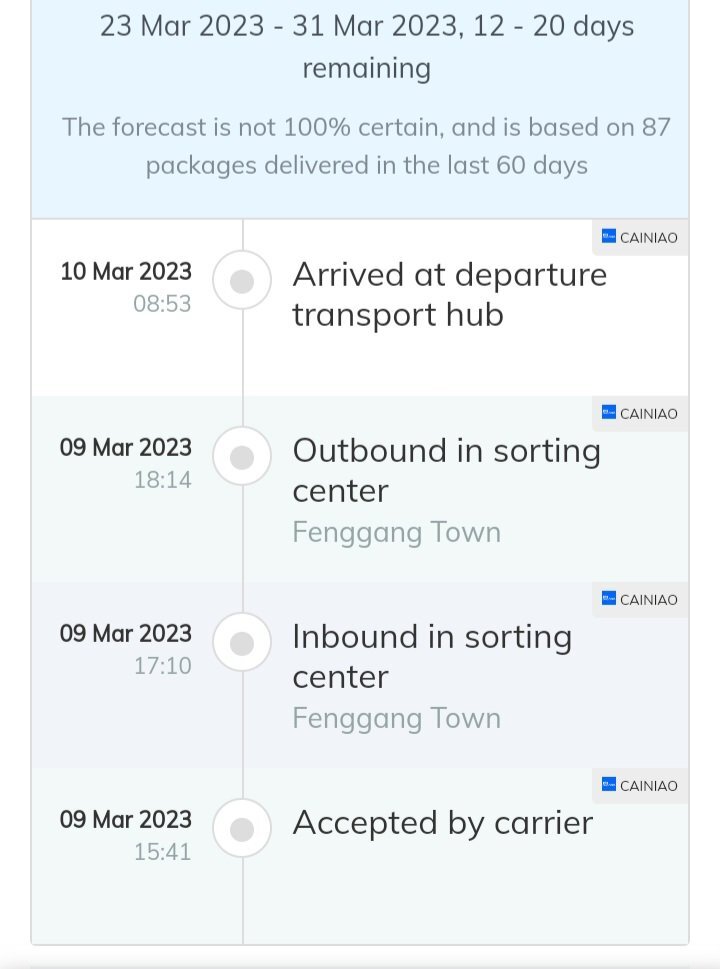The image size is (720, 969).
Task: Select the timeline dot for 09 Mar 17:10
Action: point(242,643)
